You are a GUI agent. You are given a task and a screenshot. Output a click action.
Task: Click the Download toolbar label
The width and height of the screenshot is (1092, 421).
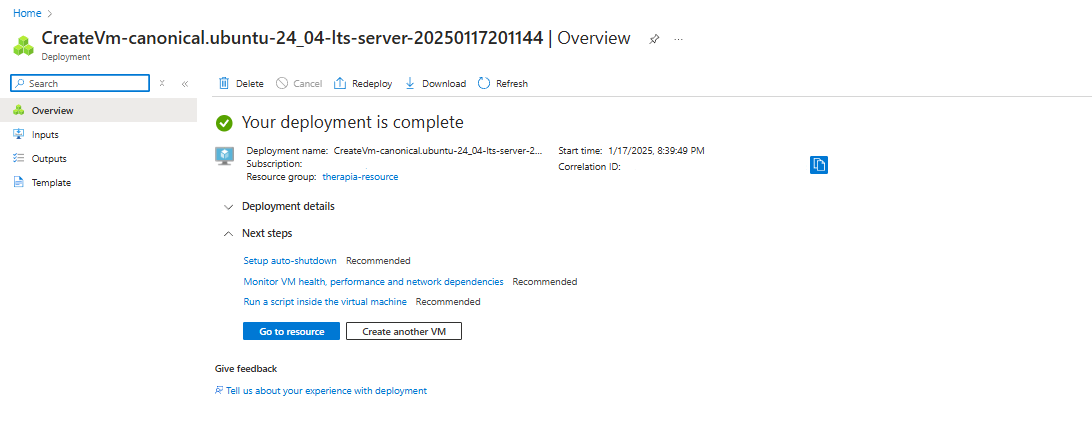[444, 84]
